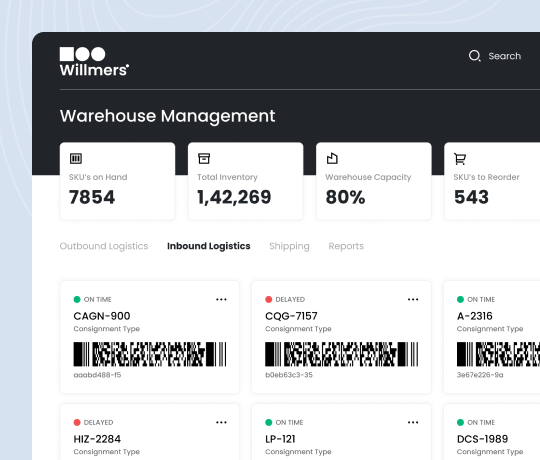Click ON TIME label on A-2316 card
Screen dimensions: 540x460
481,300
